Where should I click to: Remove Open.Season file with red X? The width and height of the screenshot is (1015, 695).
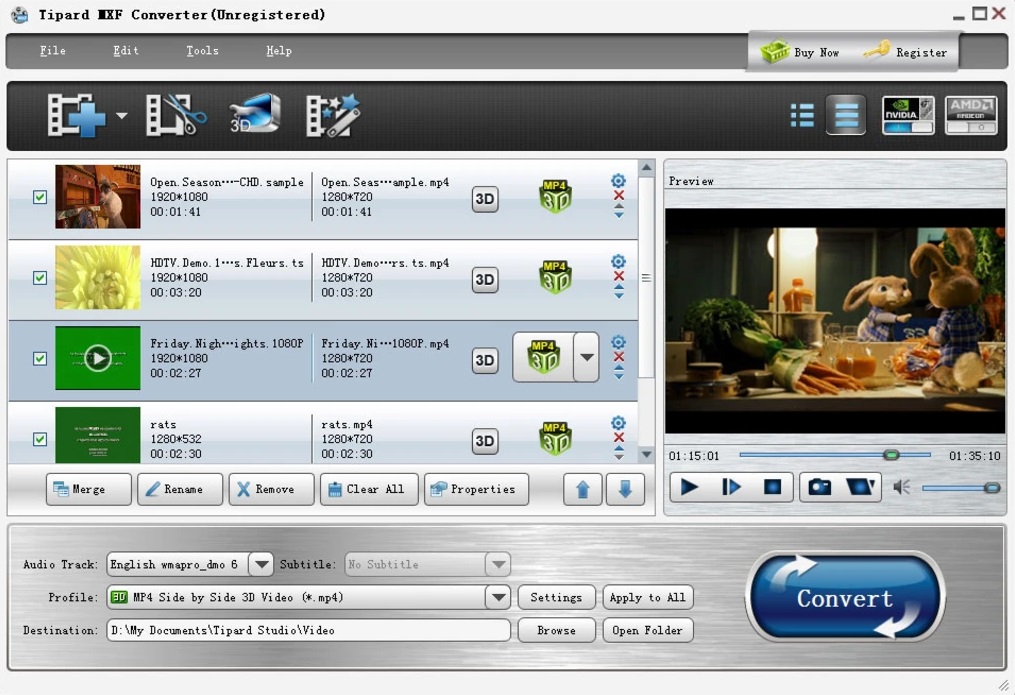coord(619,195)
